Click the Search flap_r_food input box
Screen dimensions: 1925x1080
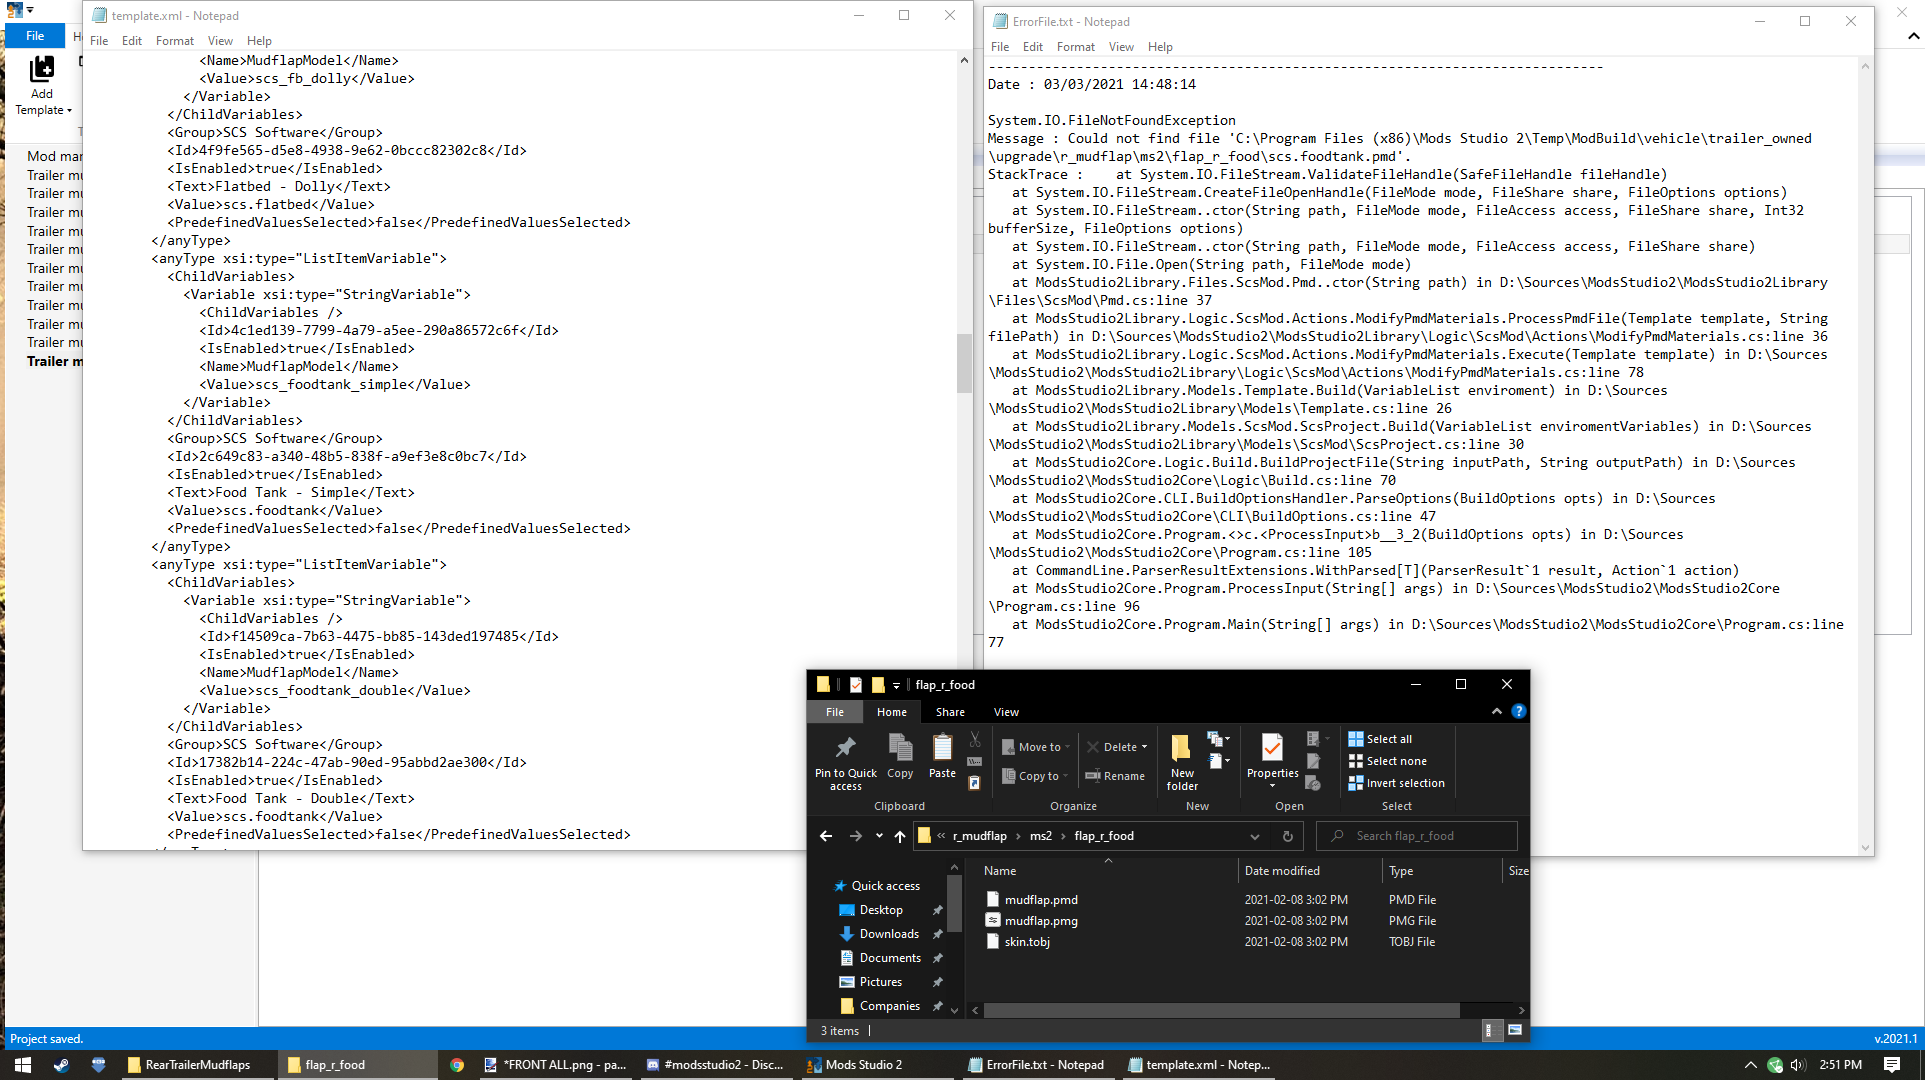[x=1416, y=835]
